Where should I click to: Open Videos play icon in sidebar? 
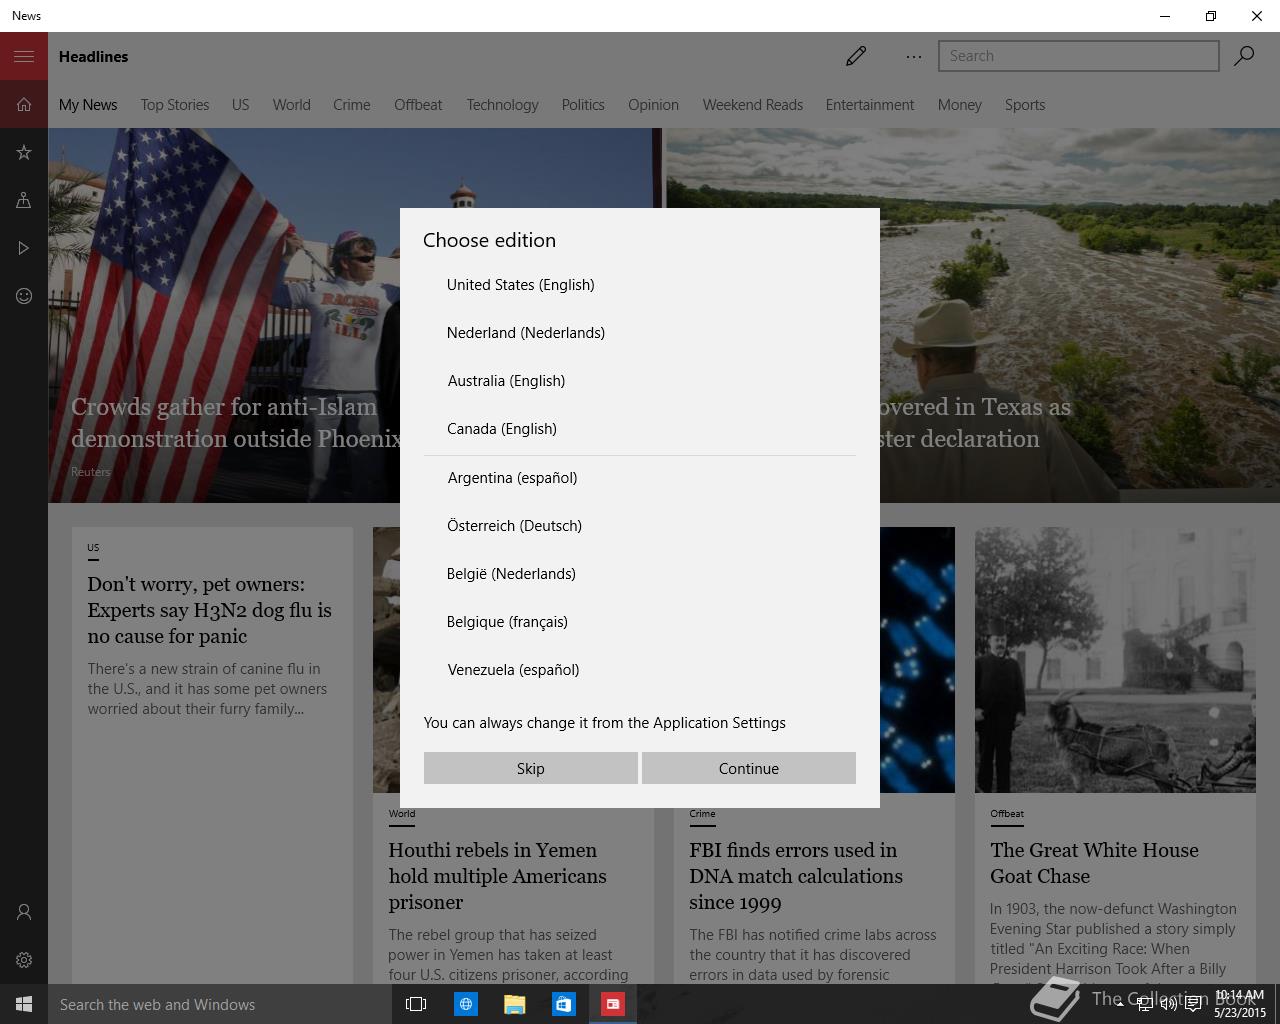pyautogui.click(x=24, y=248)
